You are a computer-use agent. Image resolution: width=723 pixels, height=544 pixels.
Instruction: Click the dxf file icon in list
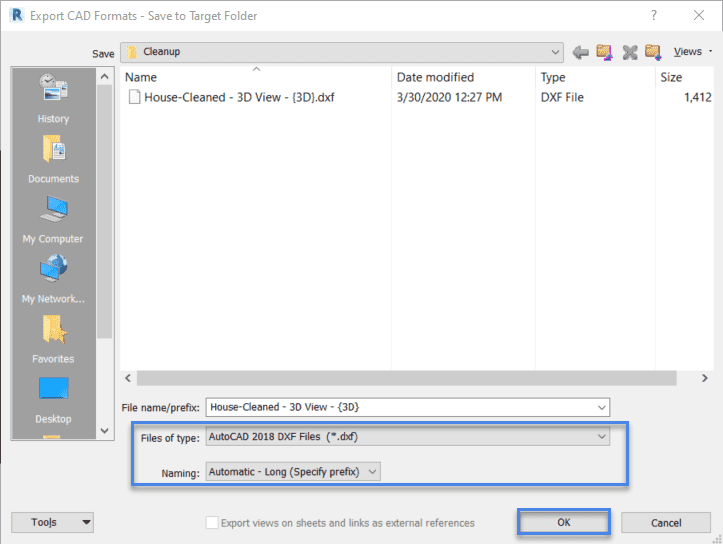tap(134, 97)
